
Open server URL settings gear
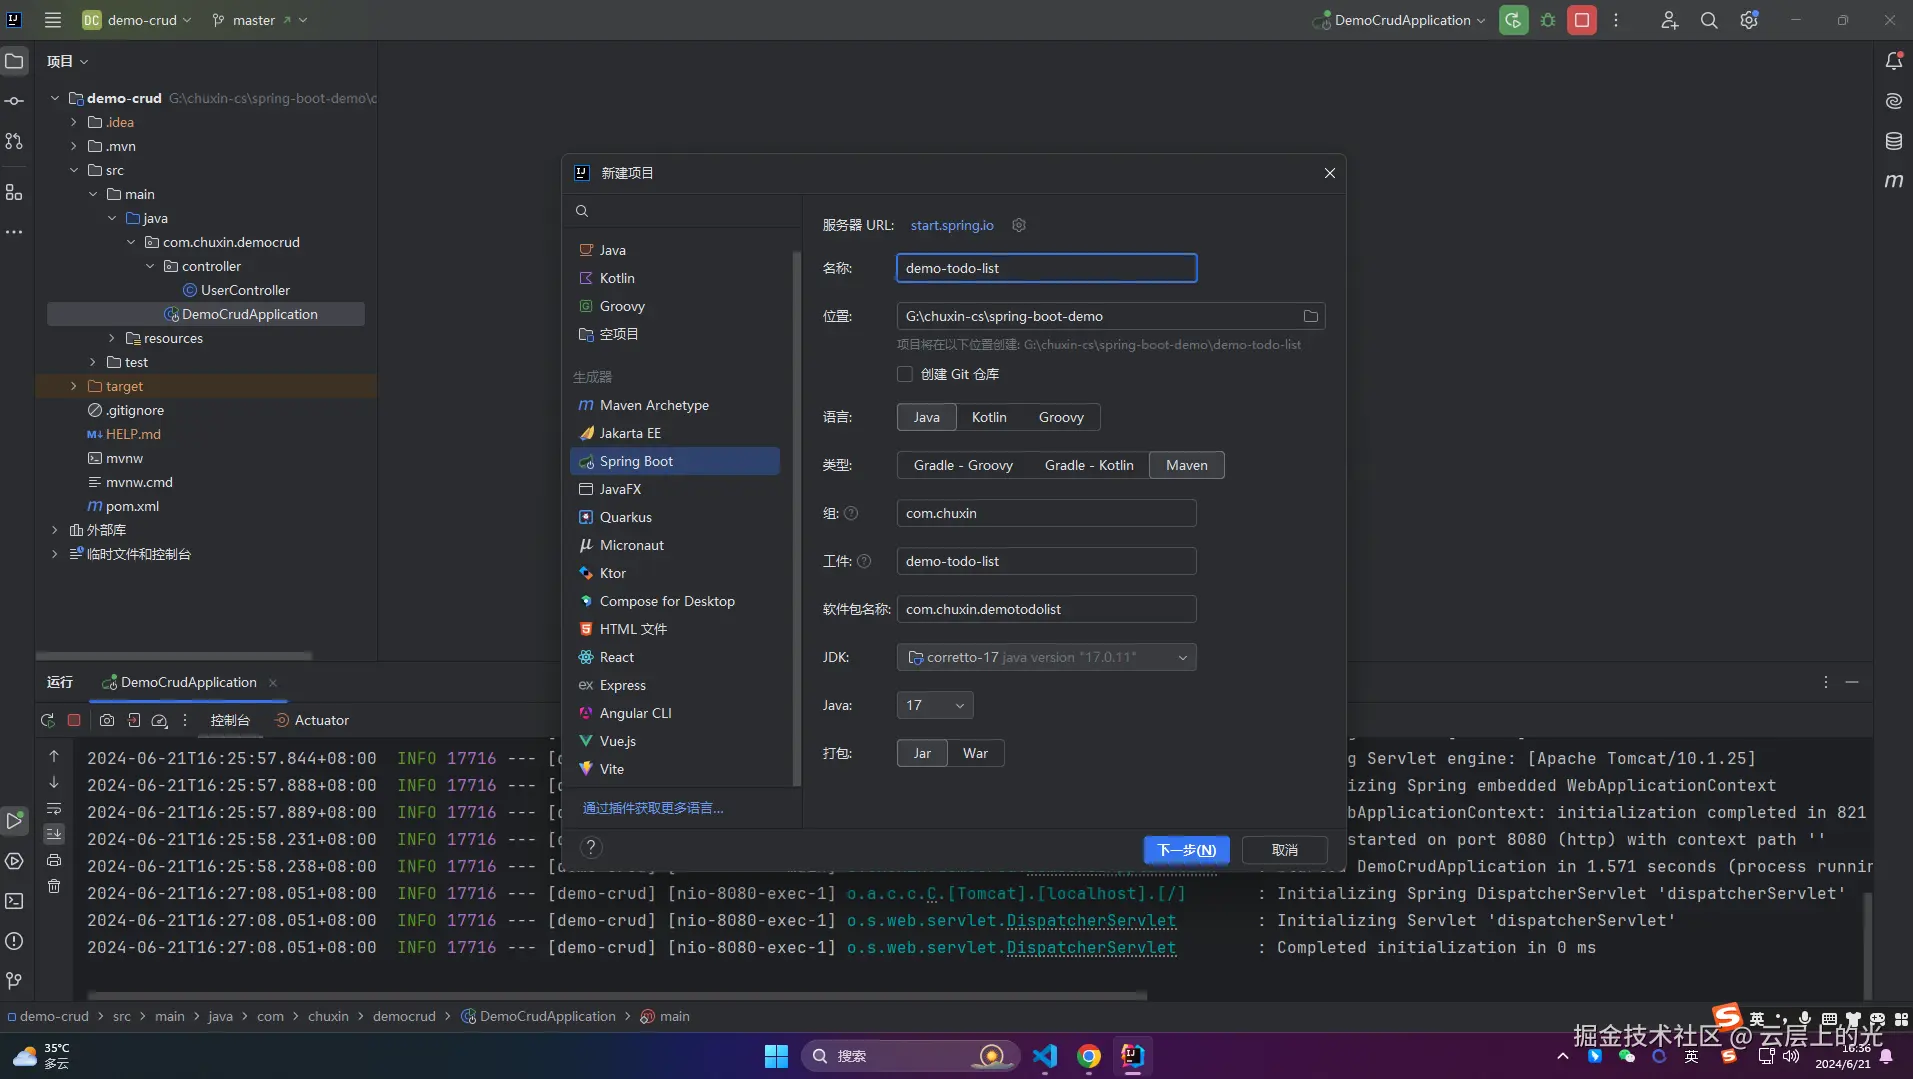(x=1019, y=225)
